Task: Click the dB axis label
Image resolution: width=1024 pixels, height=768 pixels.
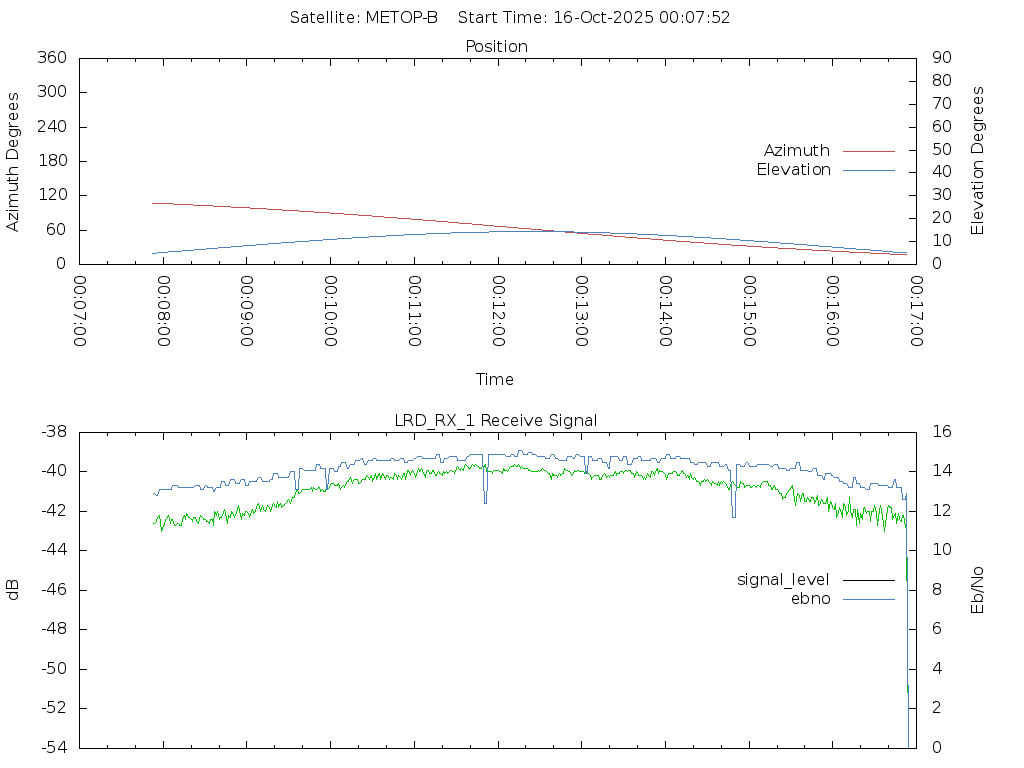Action: coord(13,590)
